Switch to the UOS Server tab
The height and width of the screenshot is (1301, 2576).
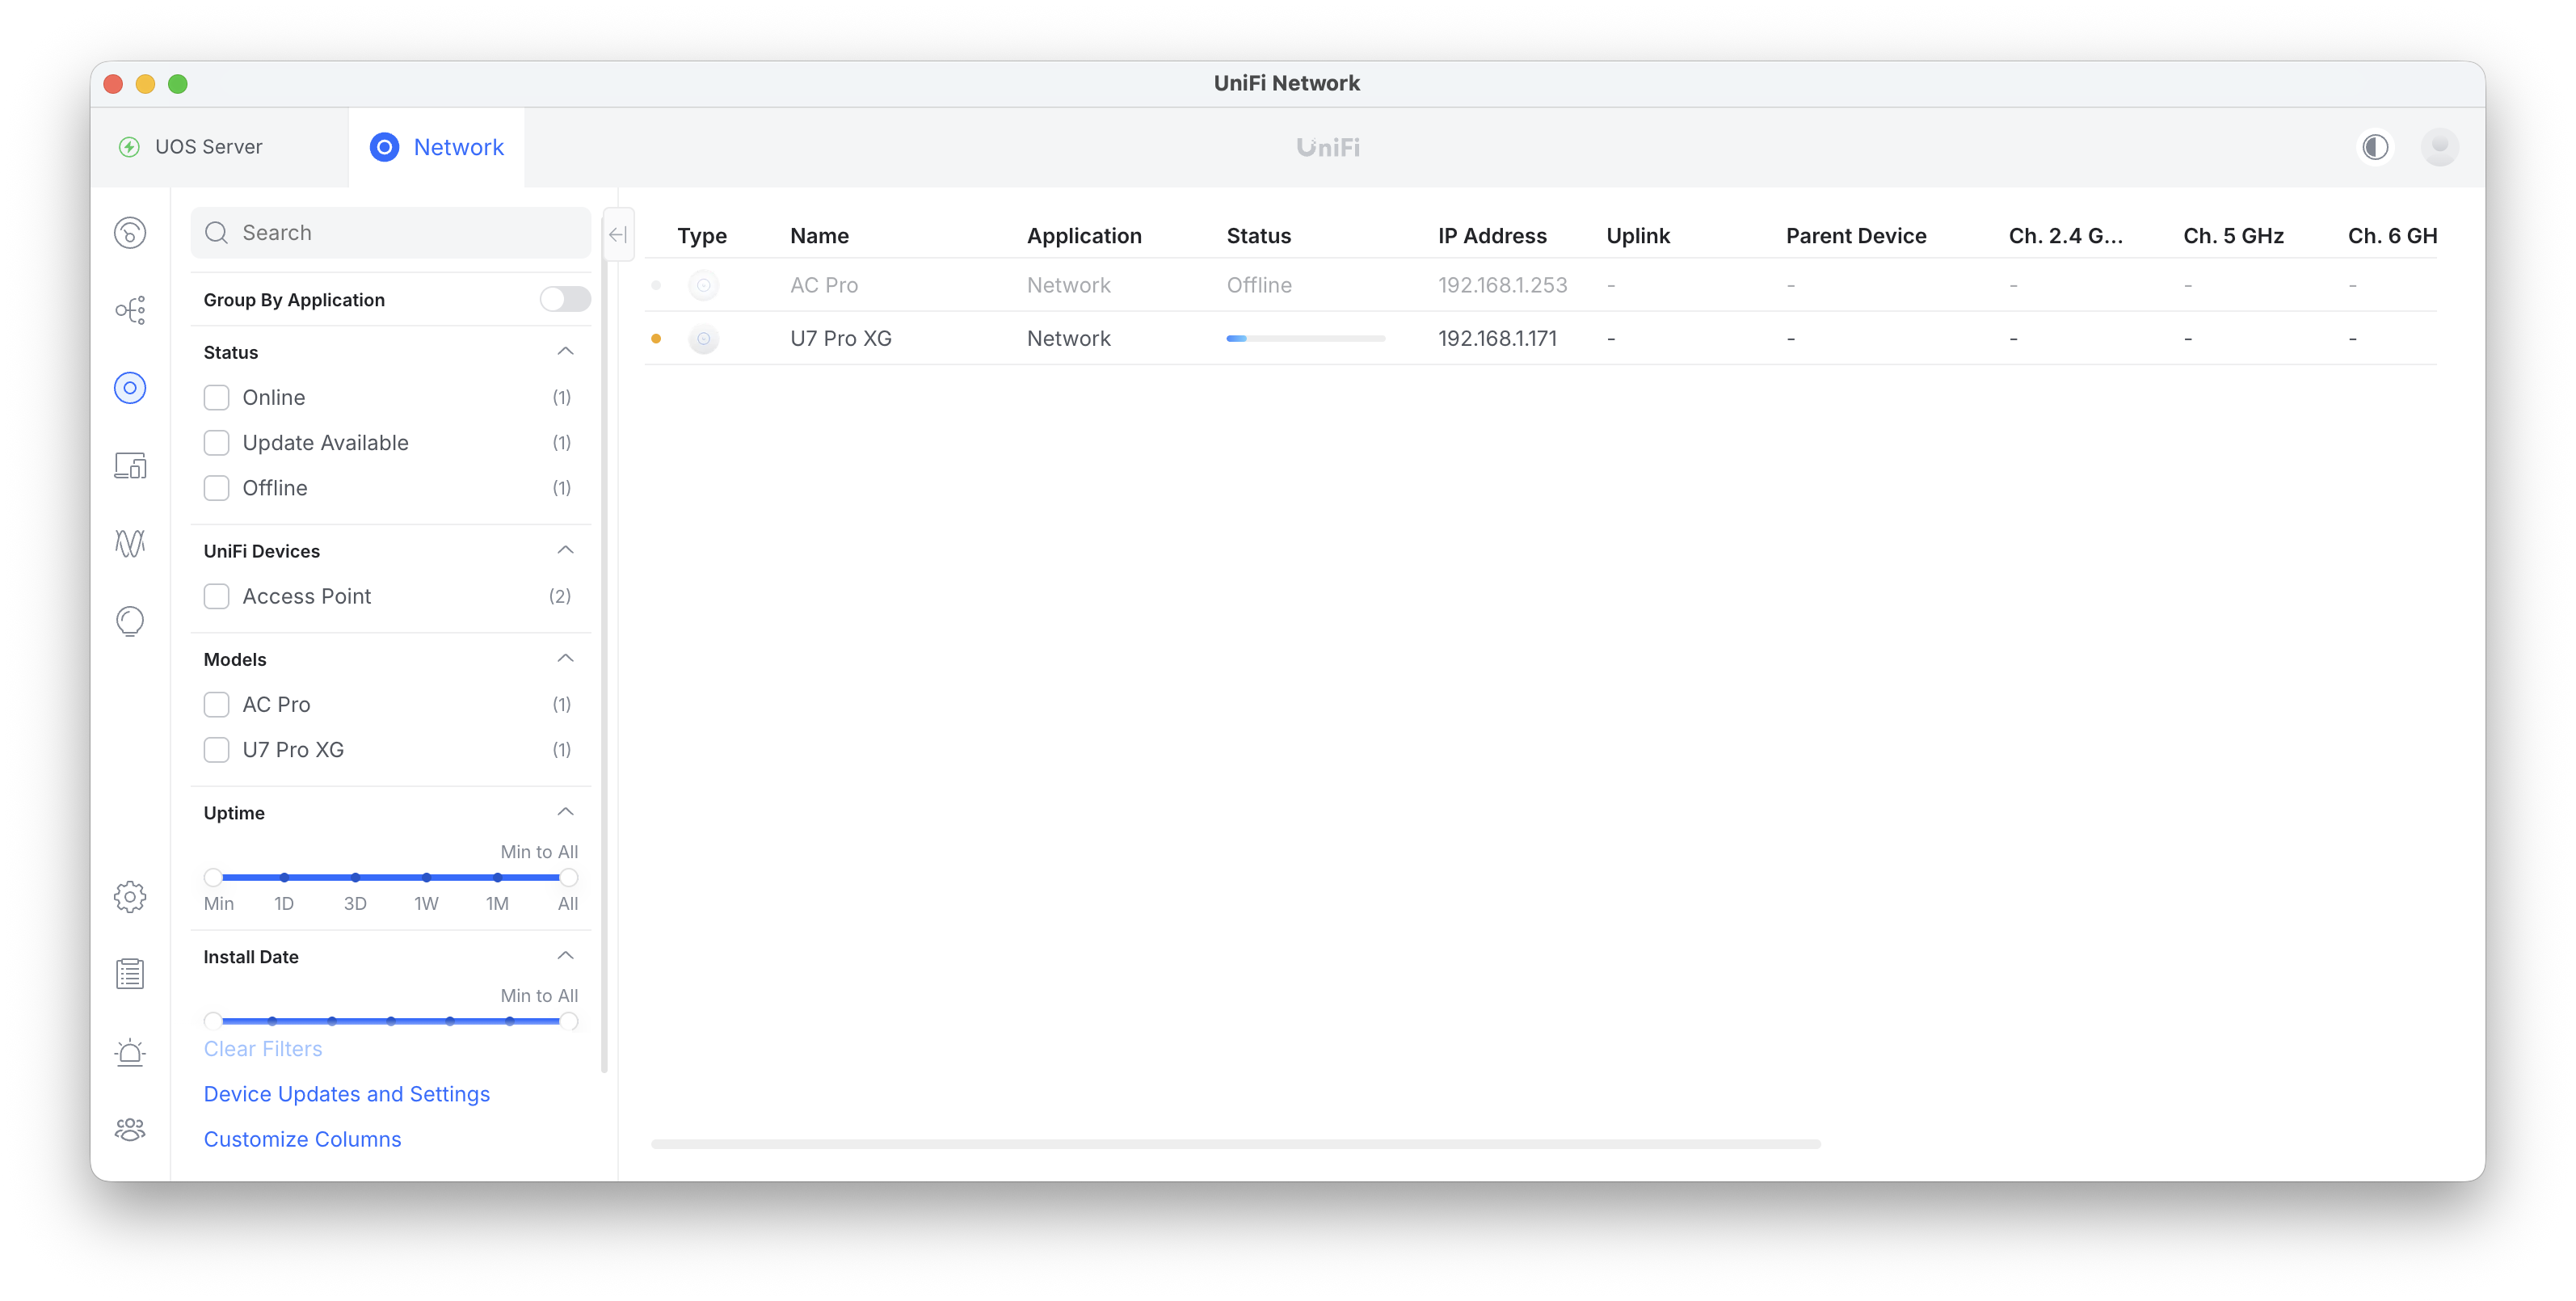(x=208, y=147)
